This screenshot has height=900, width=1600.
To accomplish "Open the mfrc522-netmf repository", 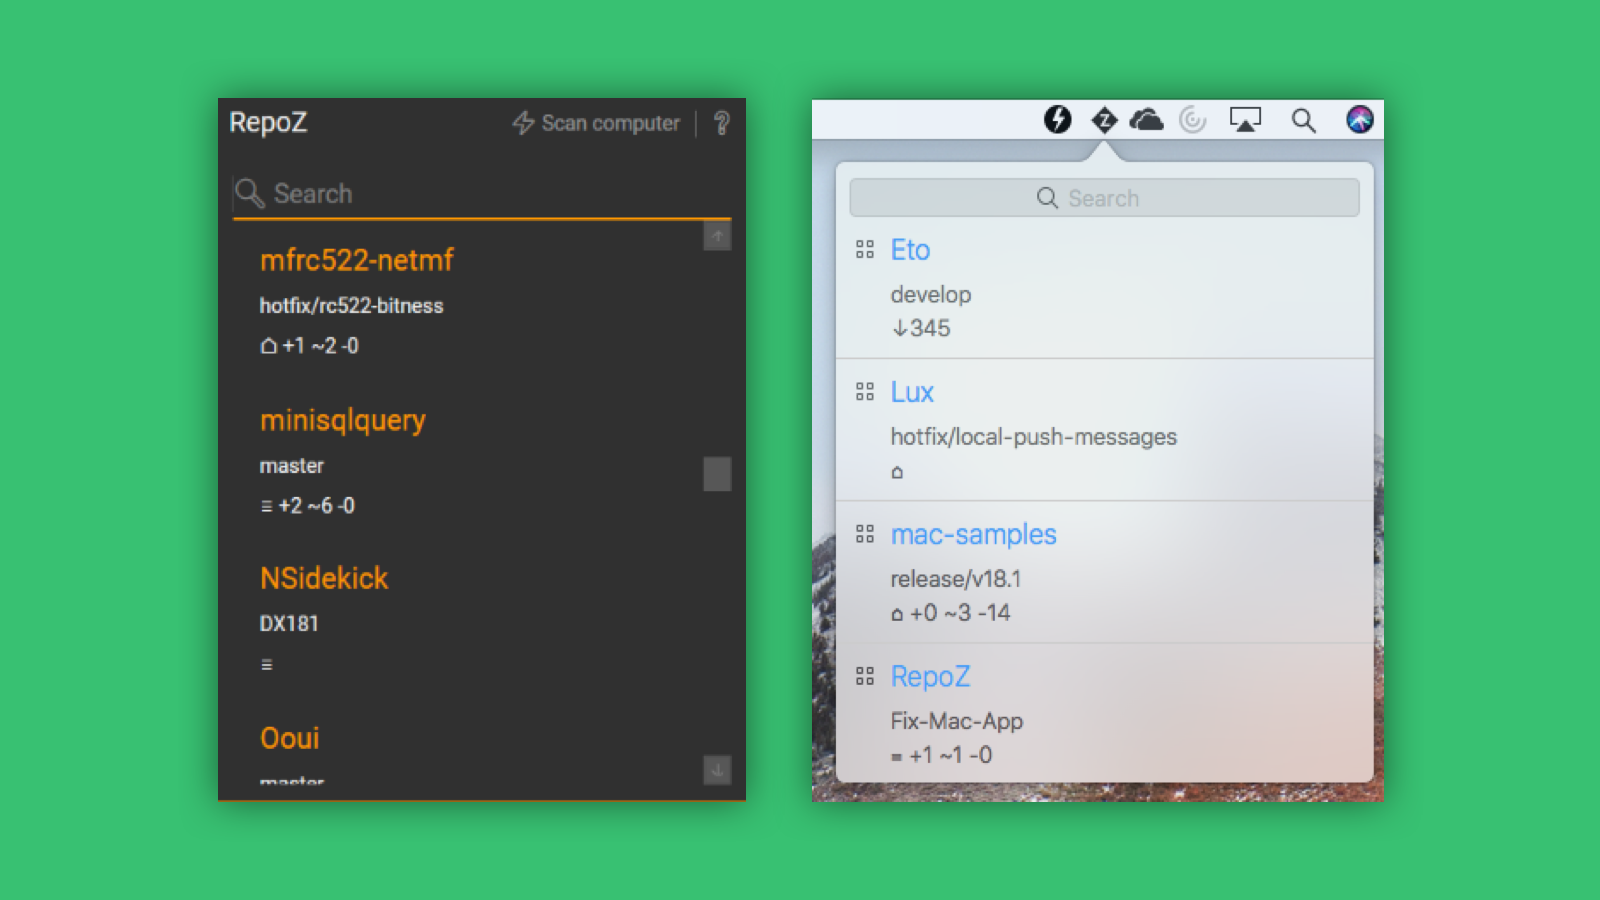I will 356,260.
